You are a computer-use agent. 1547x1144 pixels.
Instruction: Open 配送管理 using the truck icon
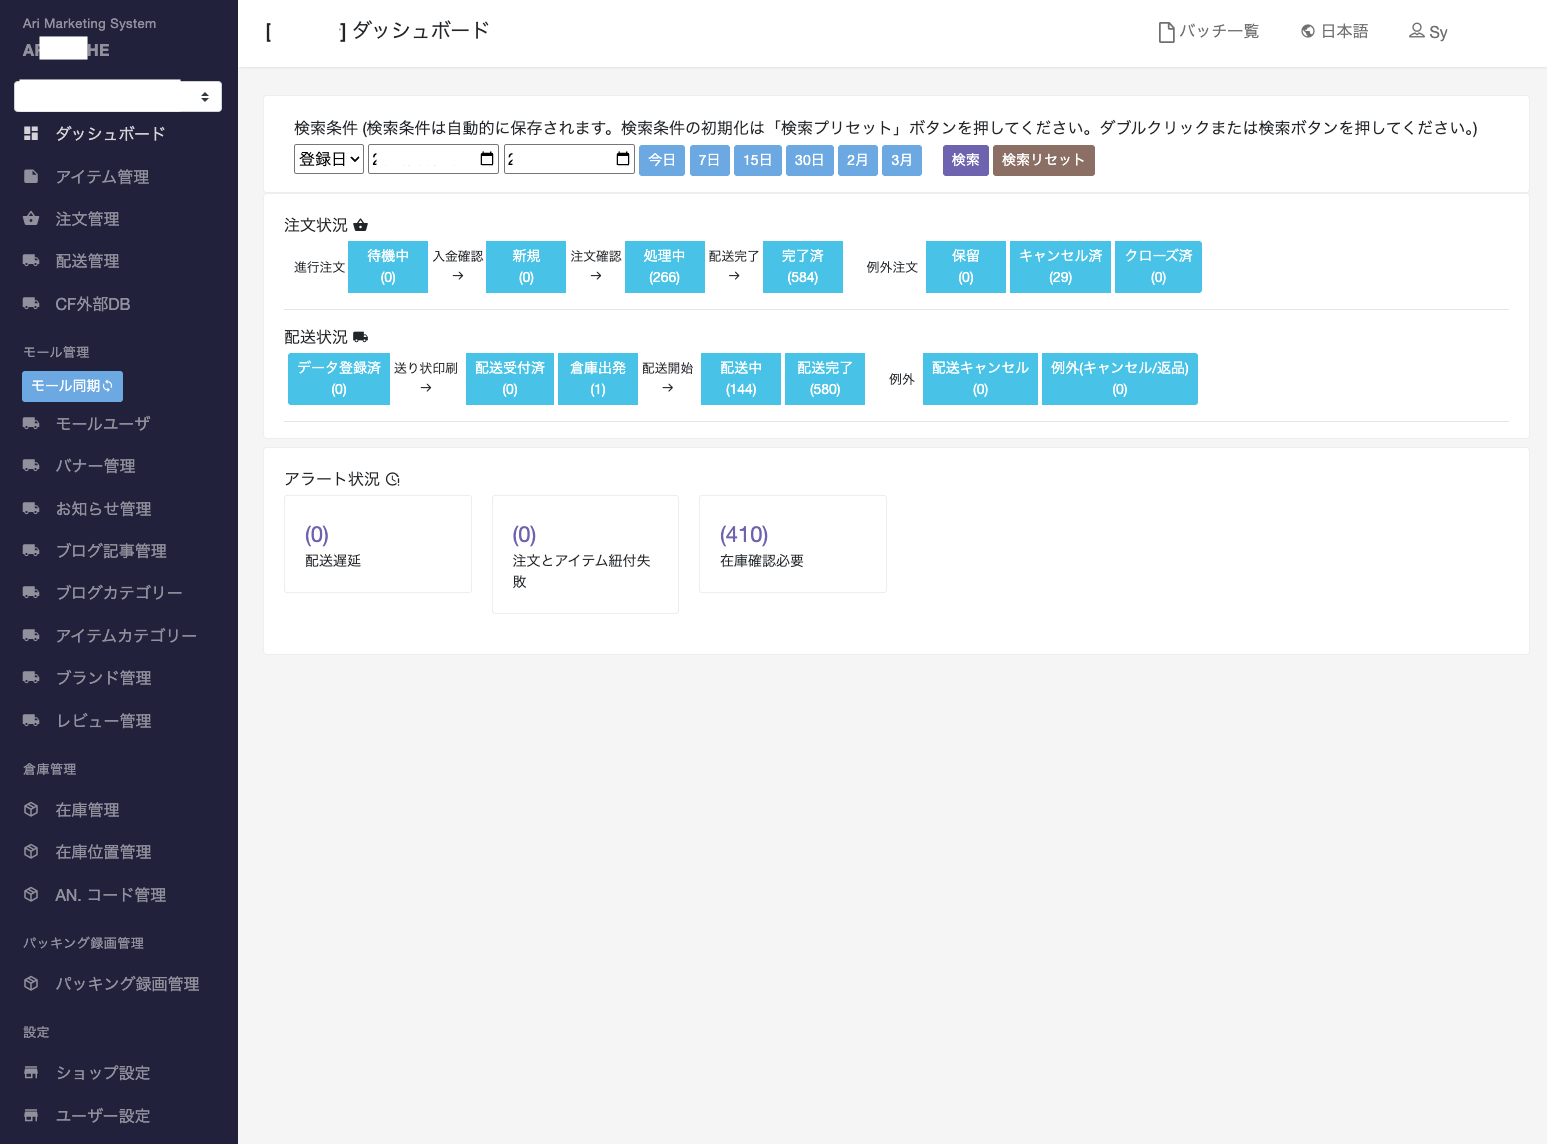[32, 260]
